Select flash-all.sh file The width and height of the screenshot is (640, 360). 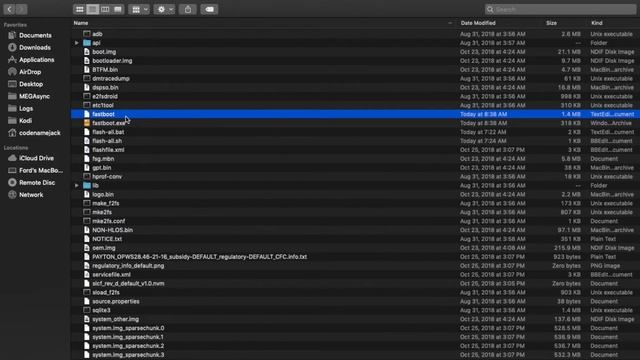click(107, 141)
